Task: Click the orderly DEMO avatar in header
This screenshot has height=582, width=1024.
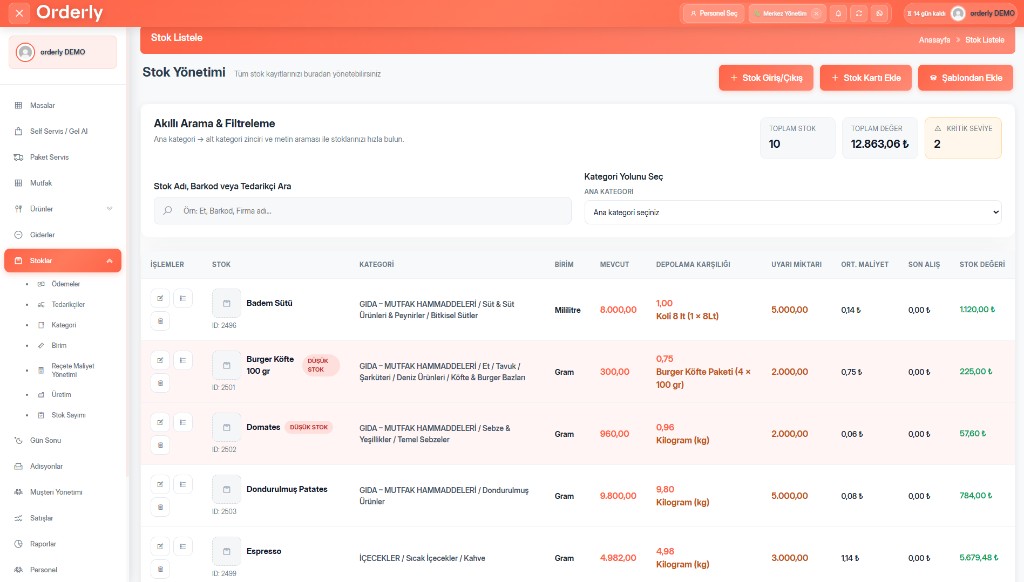Action: (x=958, y=13)
